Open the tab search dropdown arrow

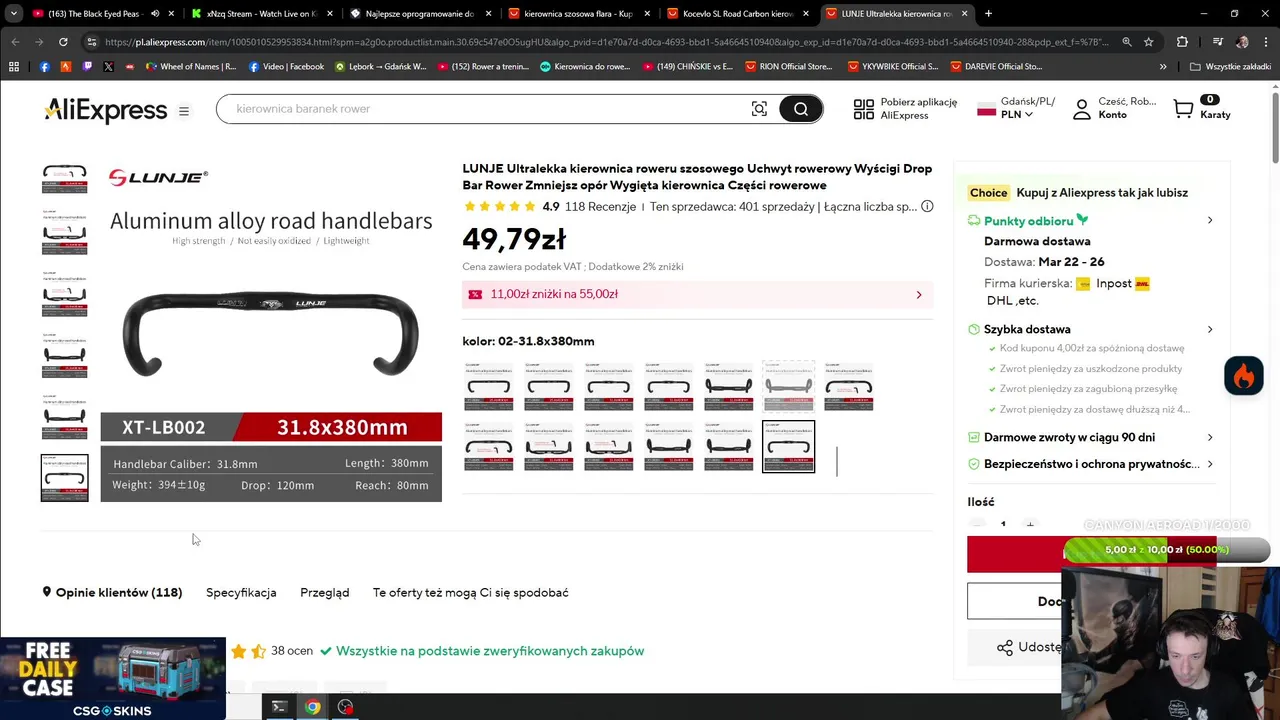coord(13,14)
